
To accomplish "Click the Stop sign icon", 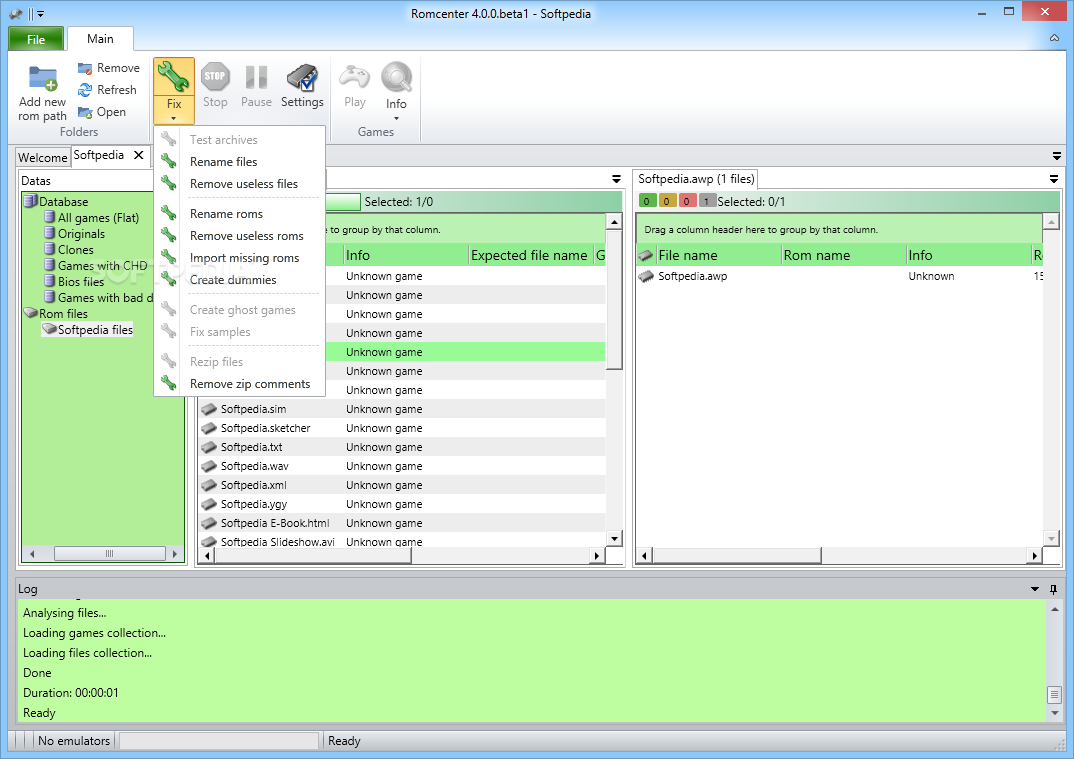I will (x=215, y=76).
